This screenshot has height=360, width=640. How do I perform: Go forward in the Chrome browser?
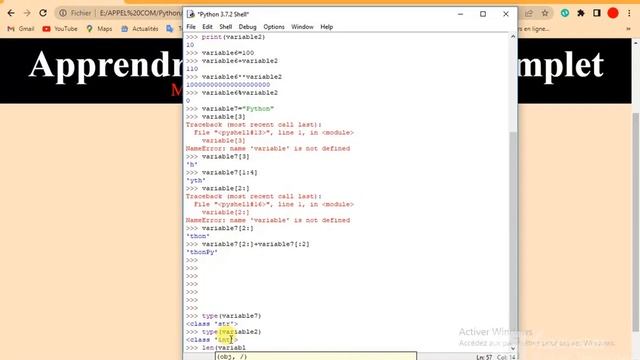27,13
